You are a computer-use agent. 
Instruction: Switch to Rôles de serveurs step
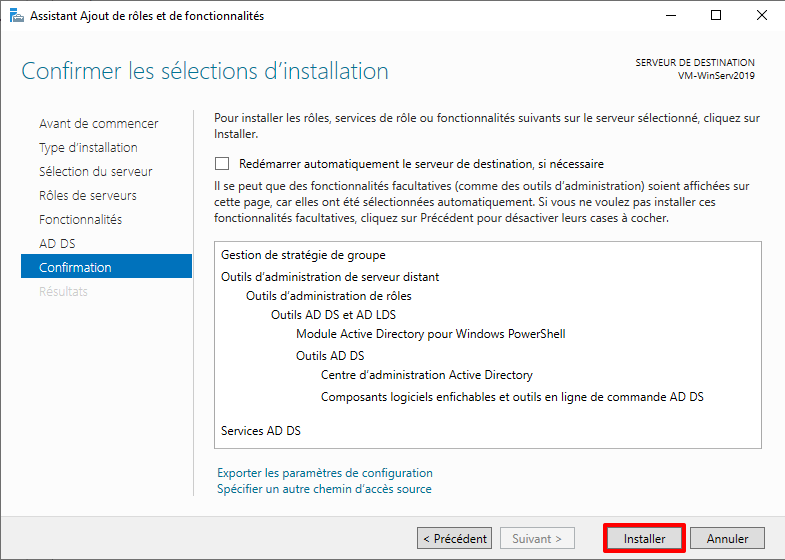[88, 196]
